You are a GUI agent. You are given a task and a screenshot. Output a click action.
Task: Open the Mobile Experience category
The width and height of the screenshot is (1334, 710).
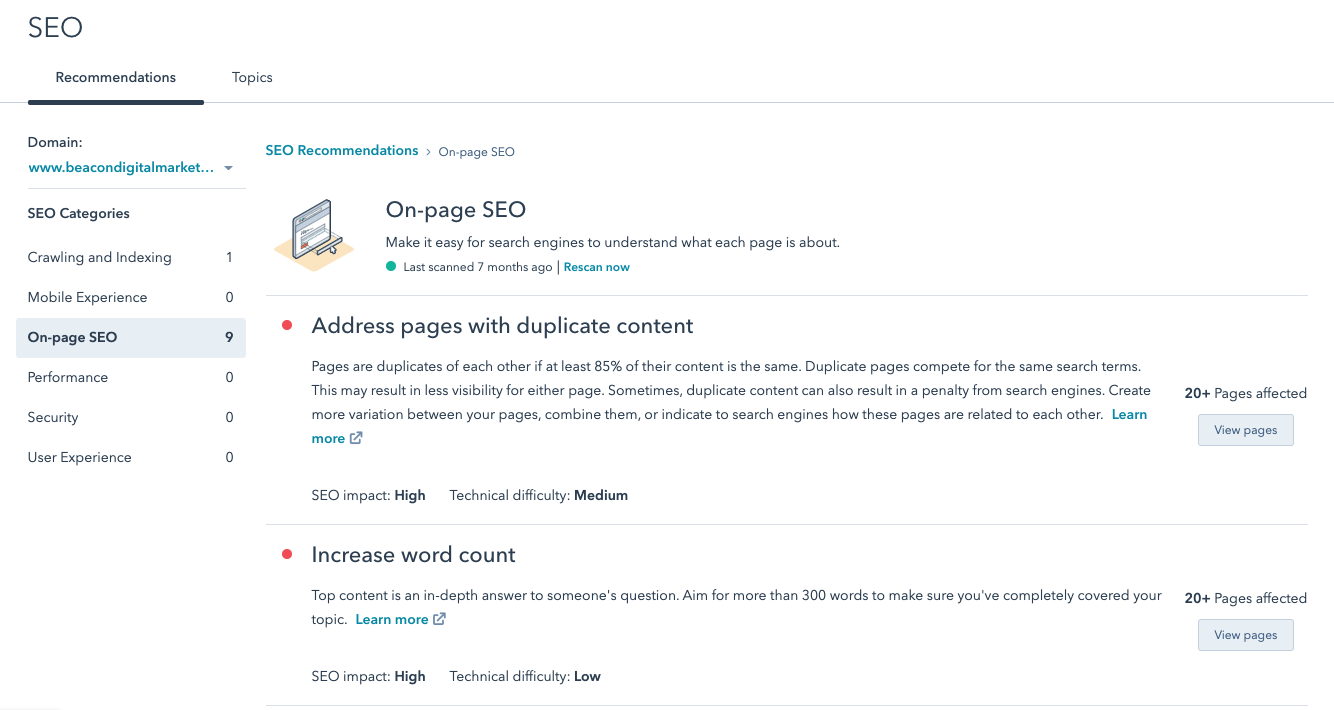coord(86,297)
